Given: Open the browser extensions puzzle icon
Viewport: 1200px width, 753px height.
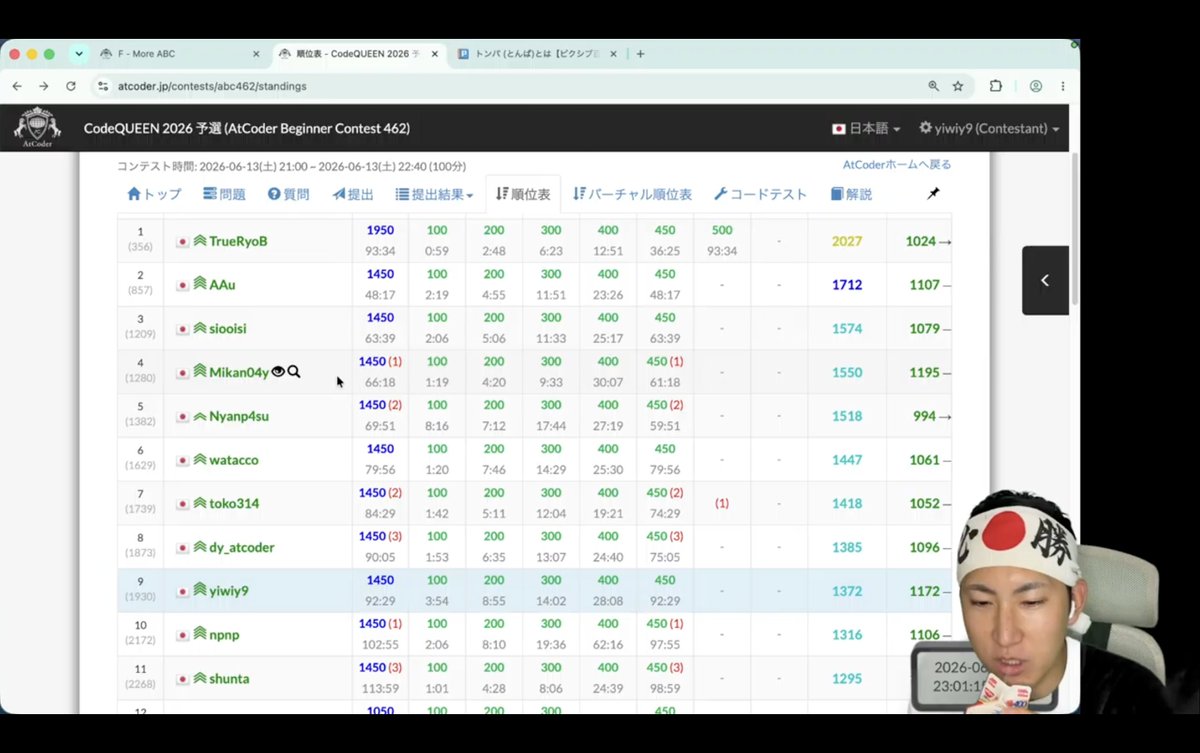Looking at the screenshot, I should [996, 86].
